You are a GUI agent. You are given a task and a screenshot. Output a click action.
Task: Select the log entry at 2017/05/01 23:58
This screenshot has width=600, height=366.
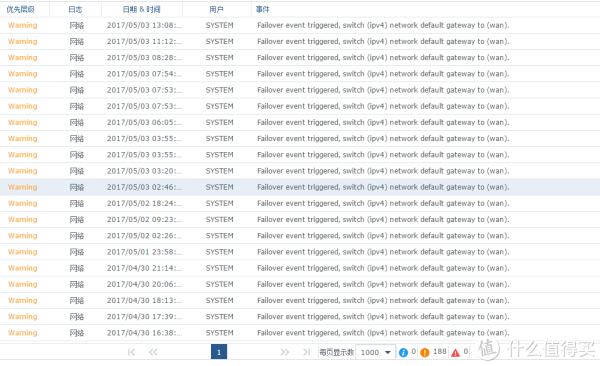click(x=300, y=252)
